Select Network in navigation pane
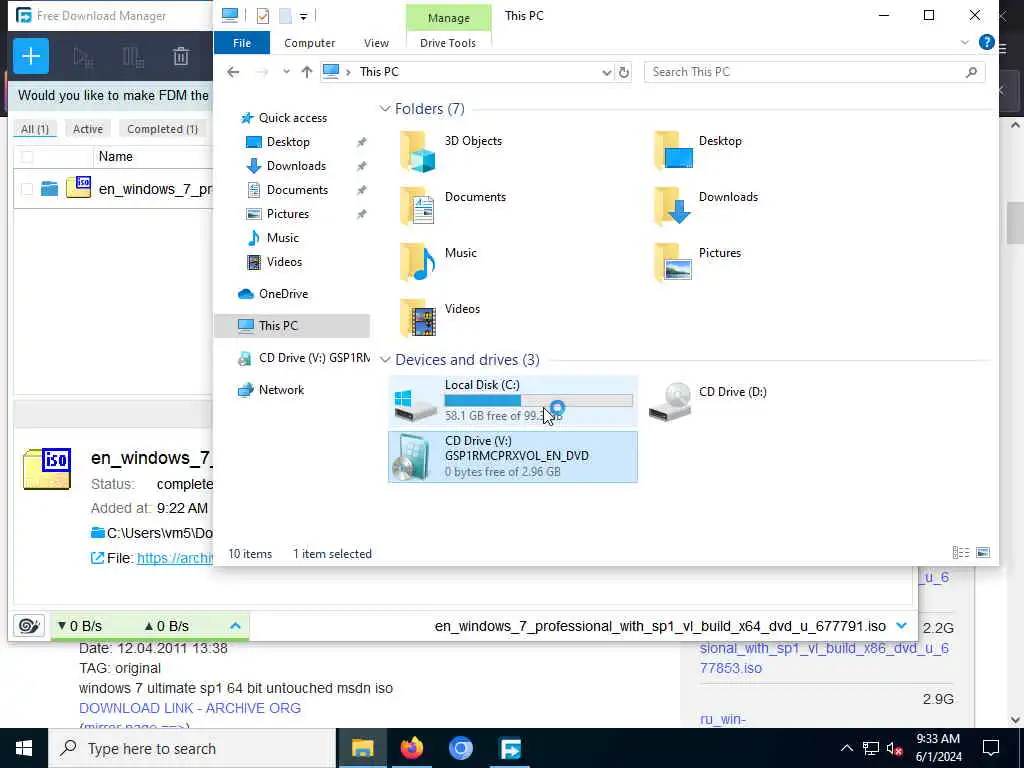The width and height of the screenshot is (1024, 768). point(281,390)
